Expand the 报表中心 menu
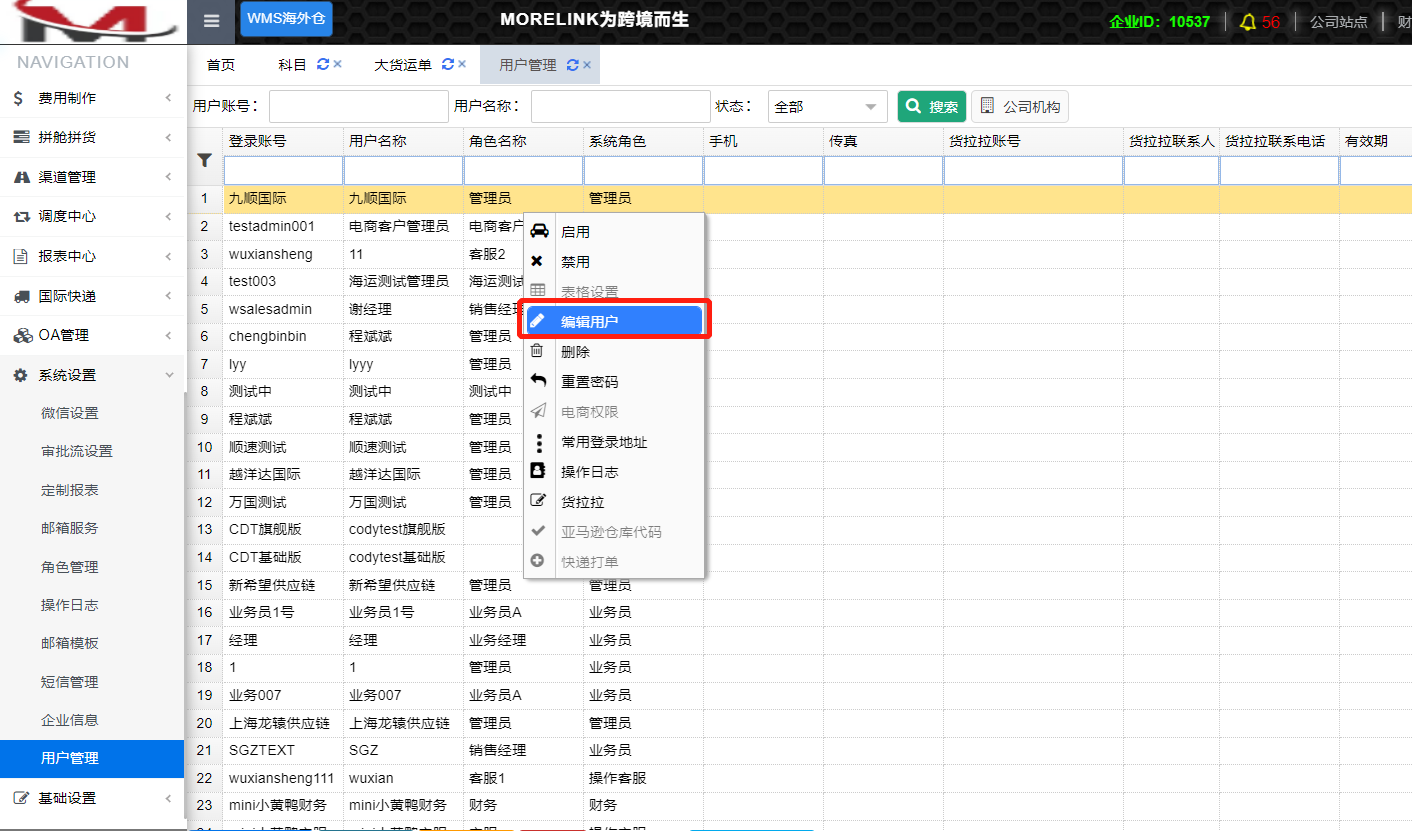This screenshot has height=831, width=1412. click(92, 256)
